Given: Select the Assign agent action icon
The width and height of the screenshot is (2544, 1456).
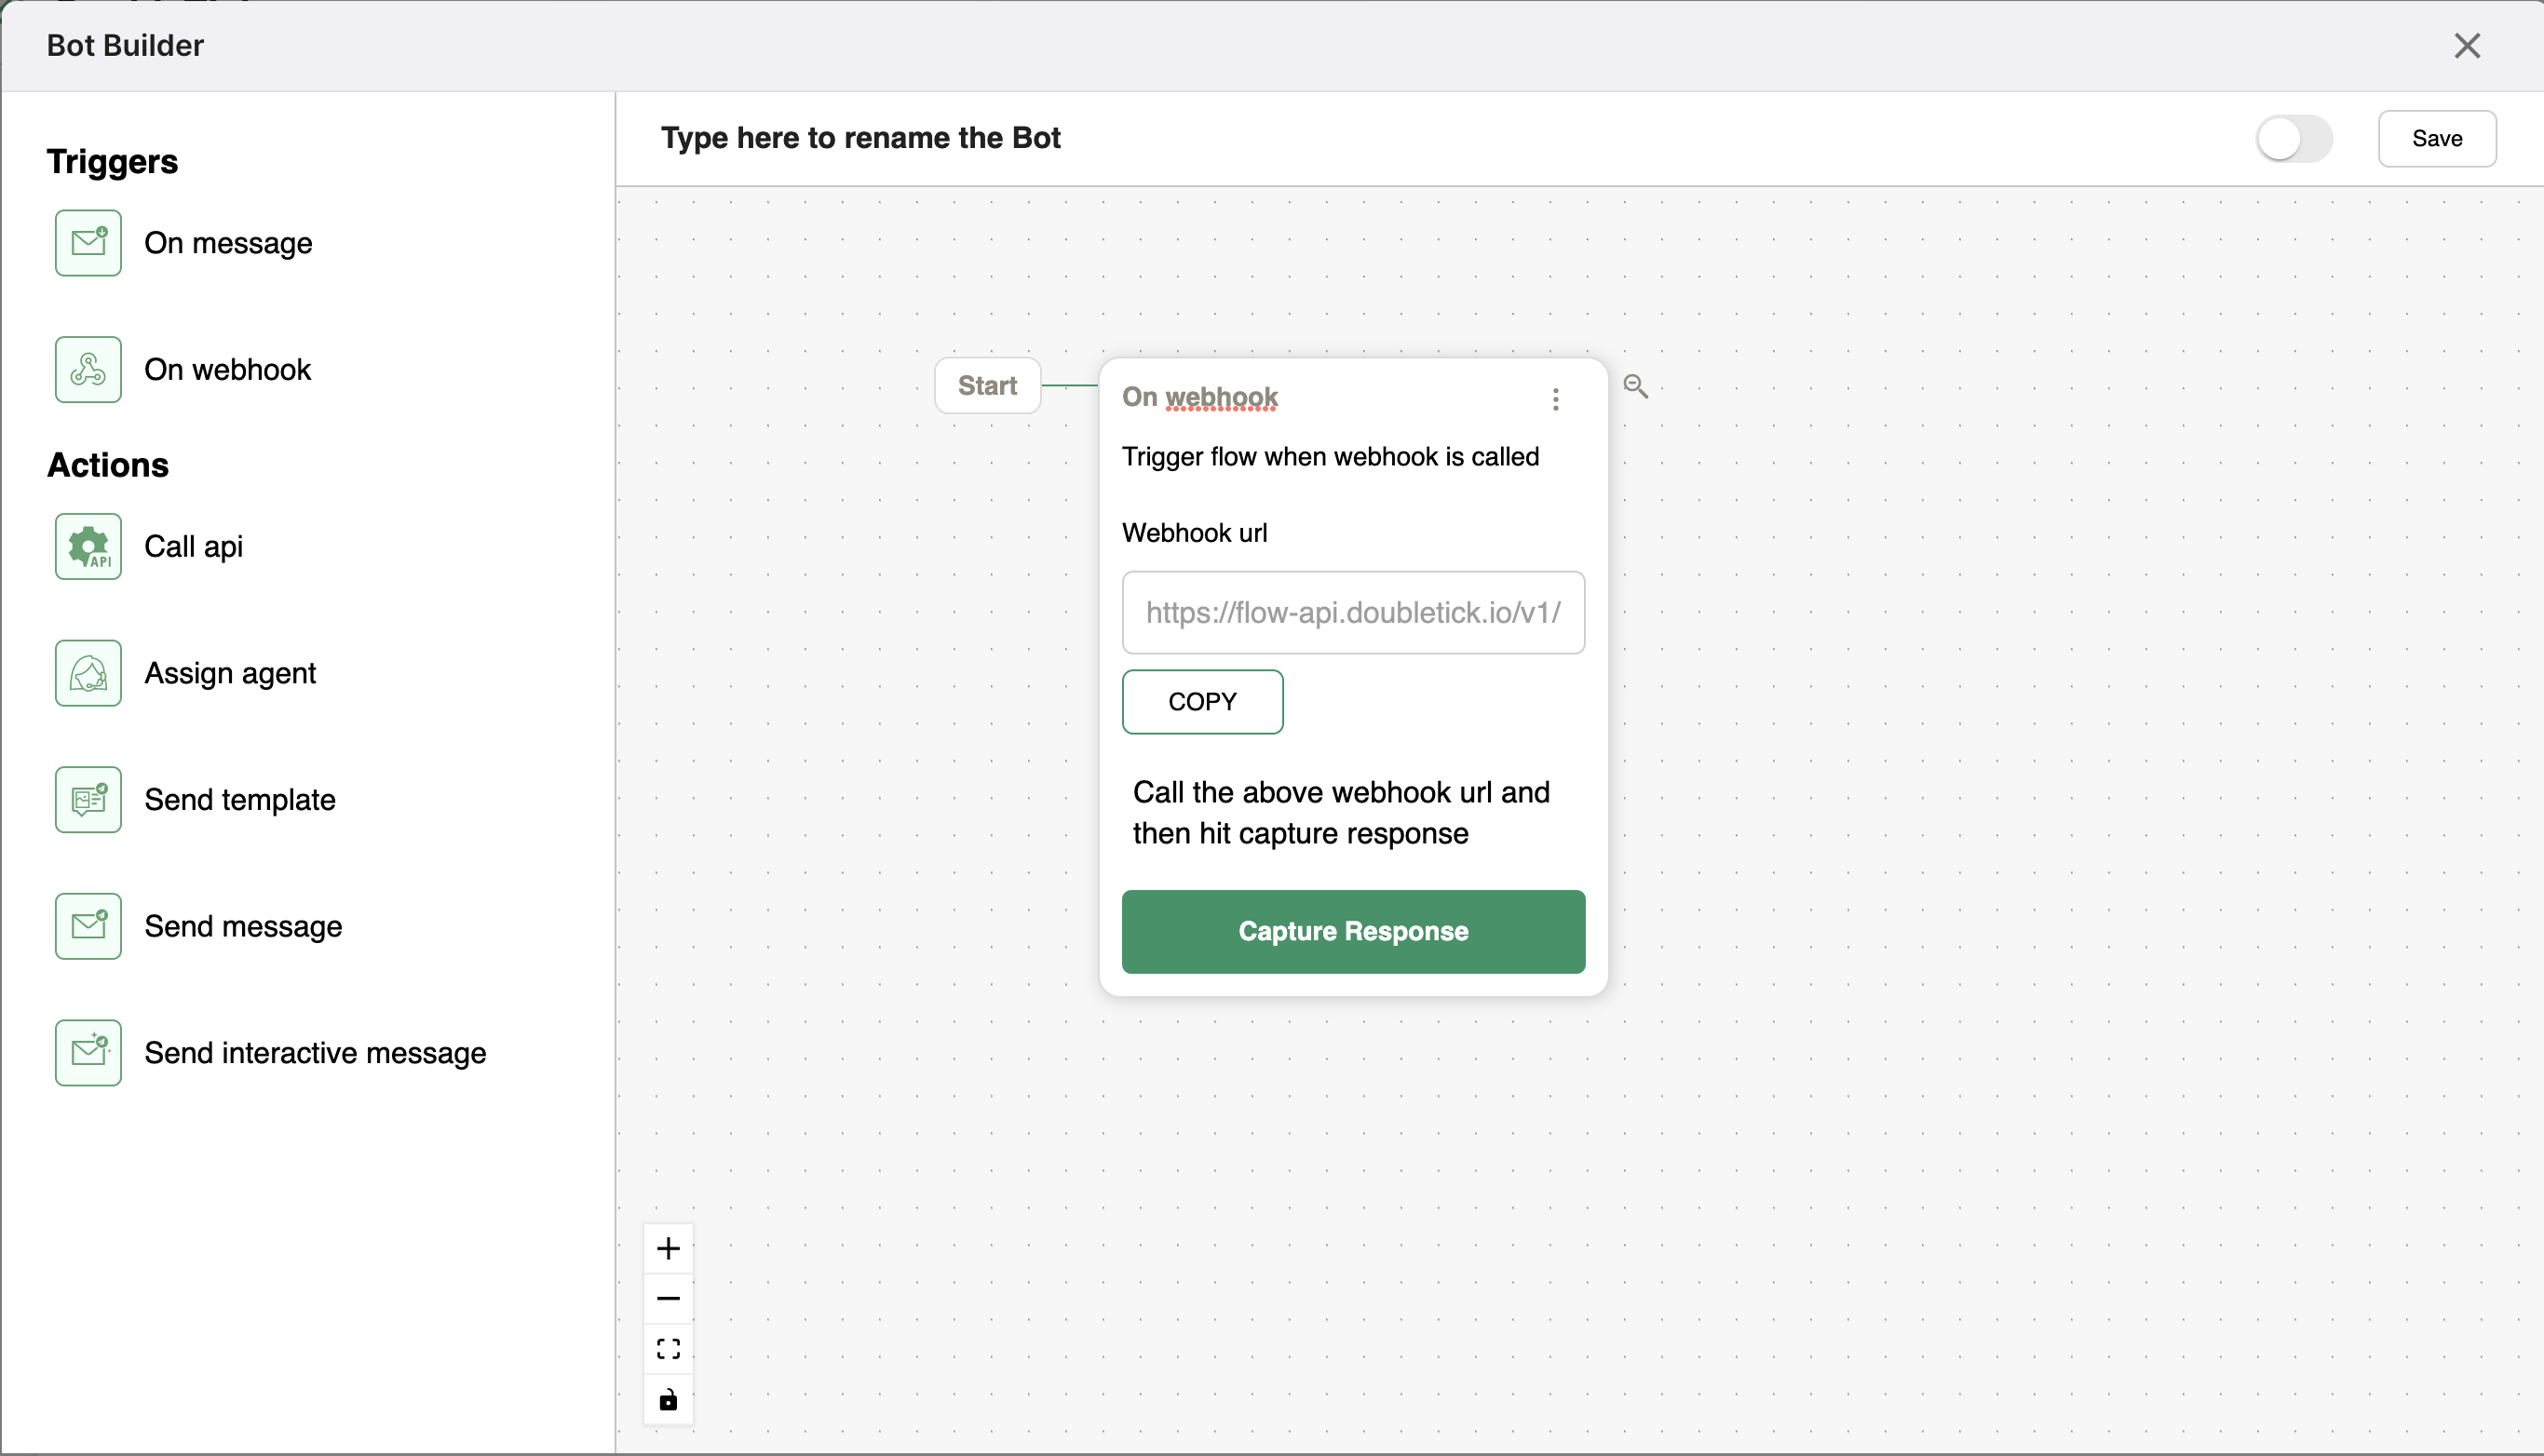Looking at the screenshot, I should click(x=89, y=672).
